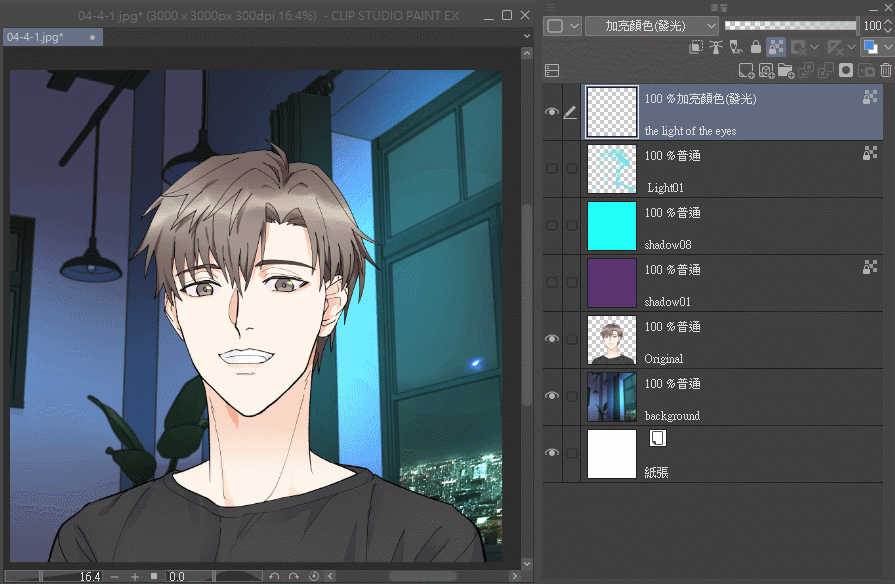Click transfer to lower layer icon
The width and height of the screenshot is (895, 584).
tap(806, 70)
